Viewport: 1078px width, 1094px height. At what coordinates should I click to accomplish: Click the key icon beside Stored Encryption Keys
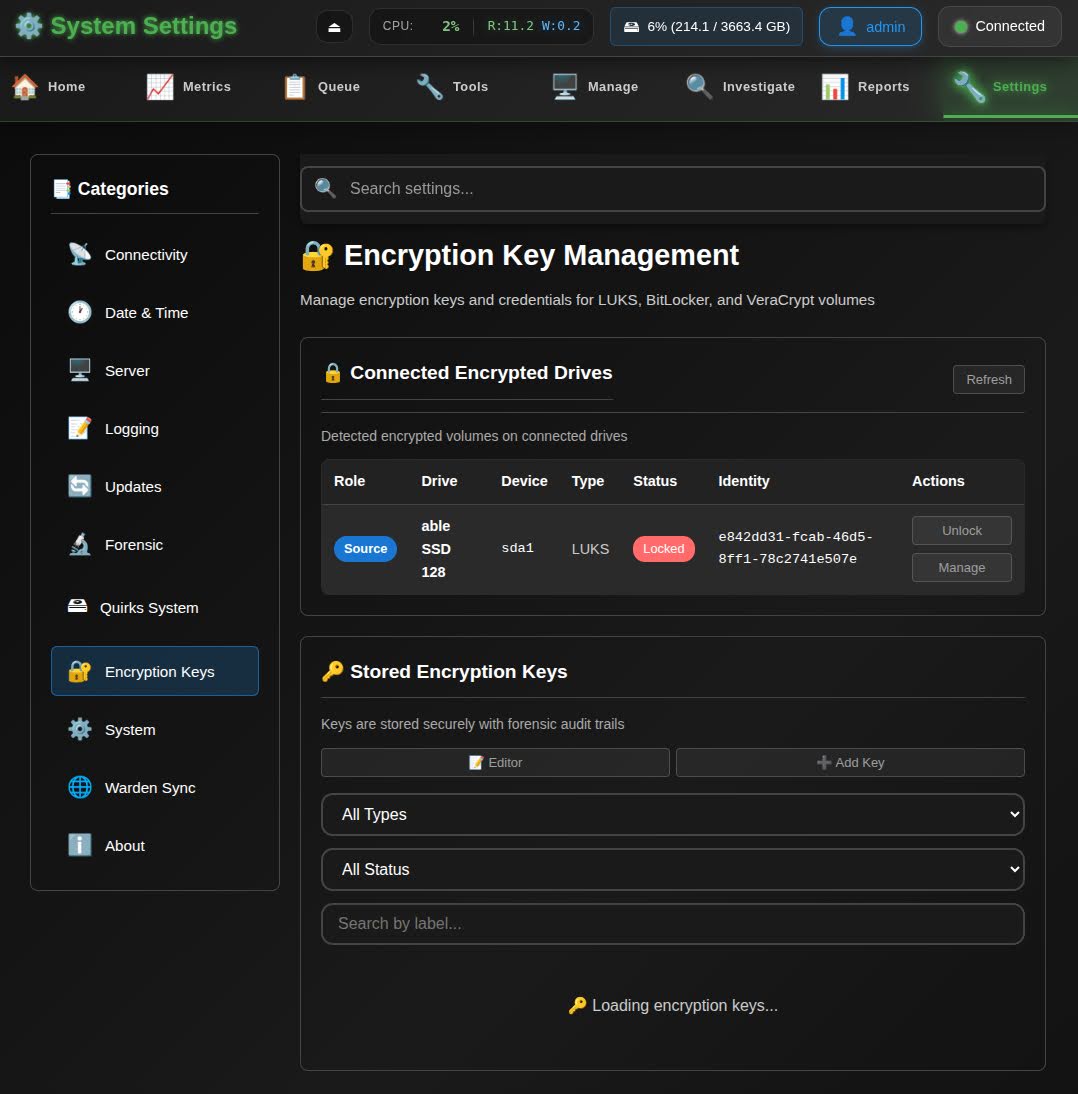click(333, 671)
